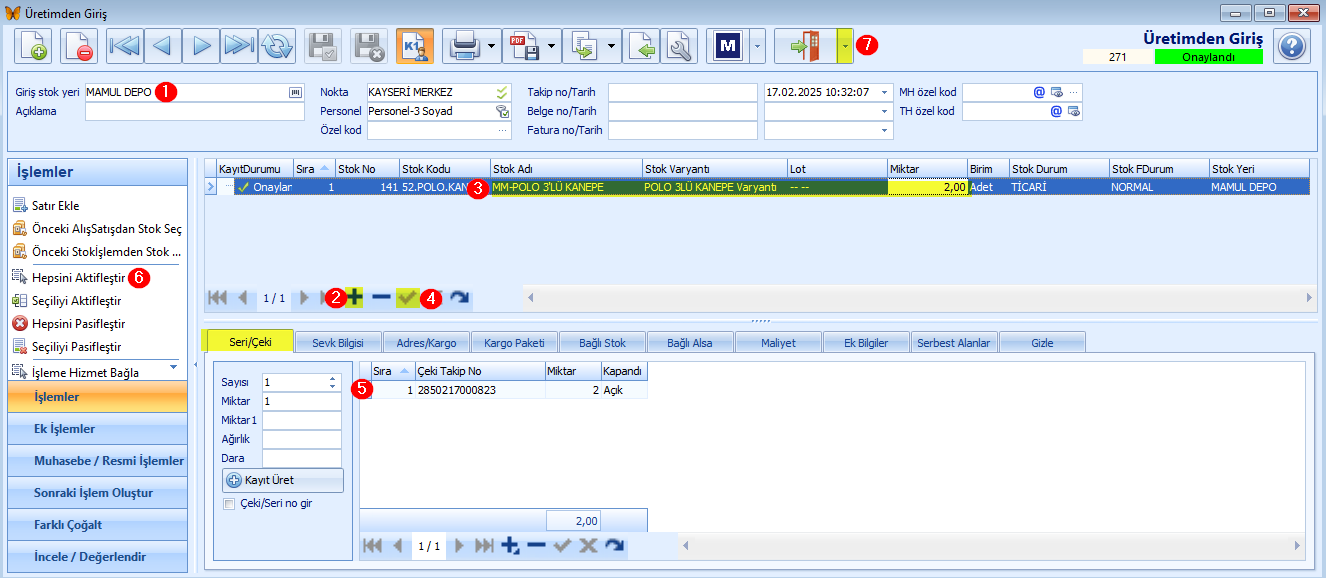Open the Belge no/Tarih date dropdown
Screen dimensions: 1326x578
pyautogui.click(x=884, y=111)
